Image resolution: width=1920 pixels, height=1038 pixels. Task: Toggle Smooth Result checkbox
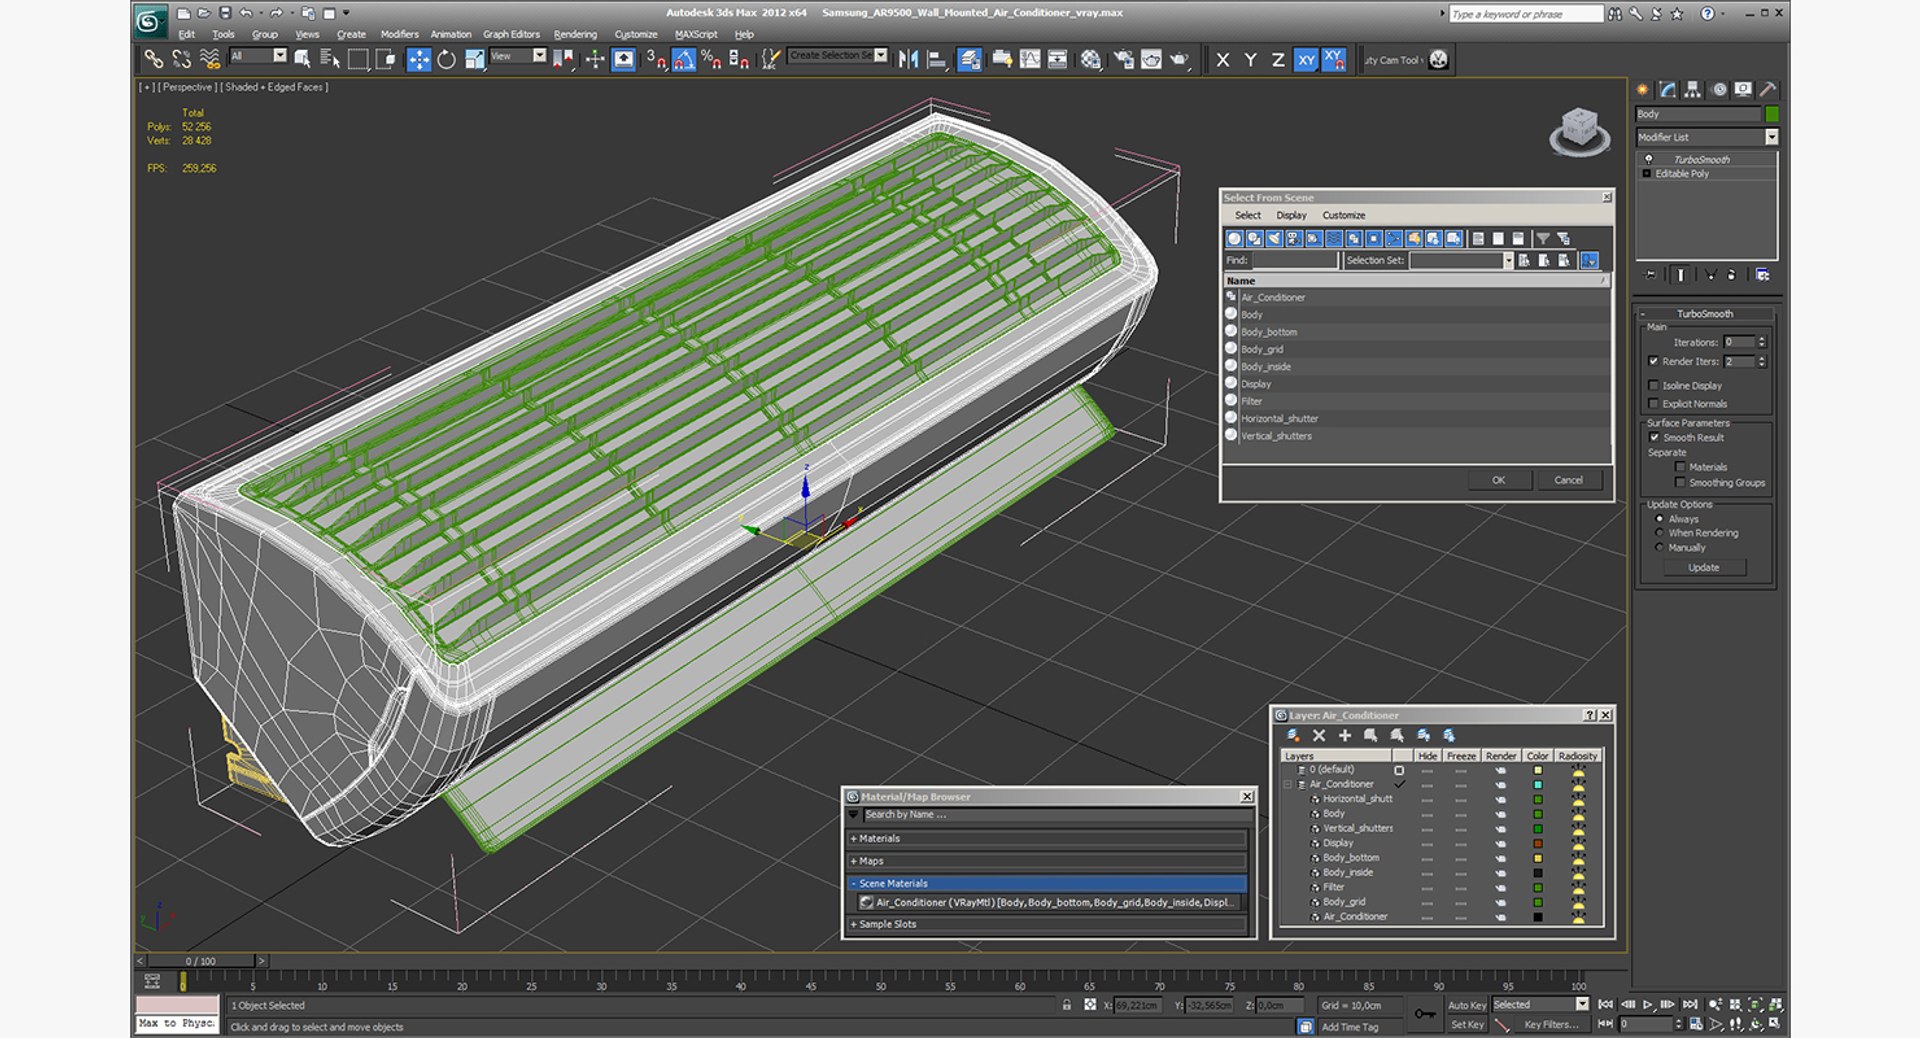coord(1654,437)
